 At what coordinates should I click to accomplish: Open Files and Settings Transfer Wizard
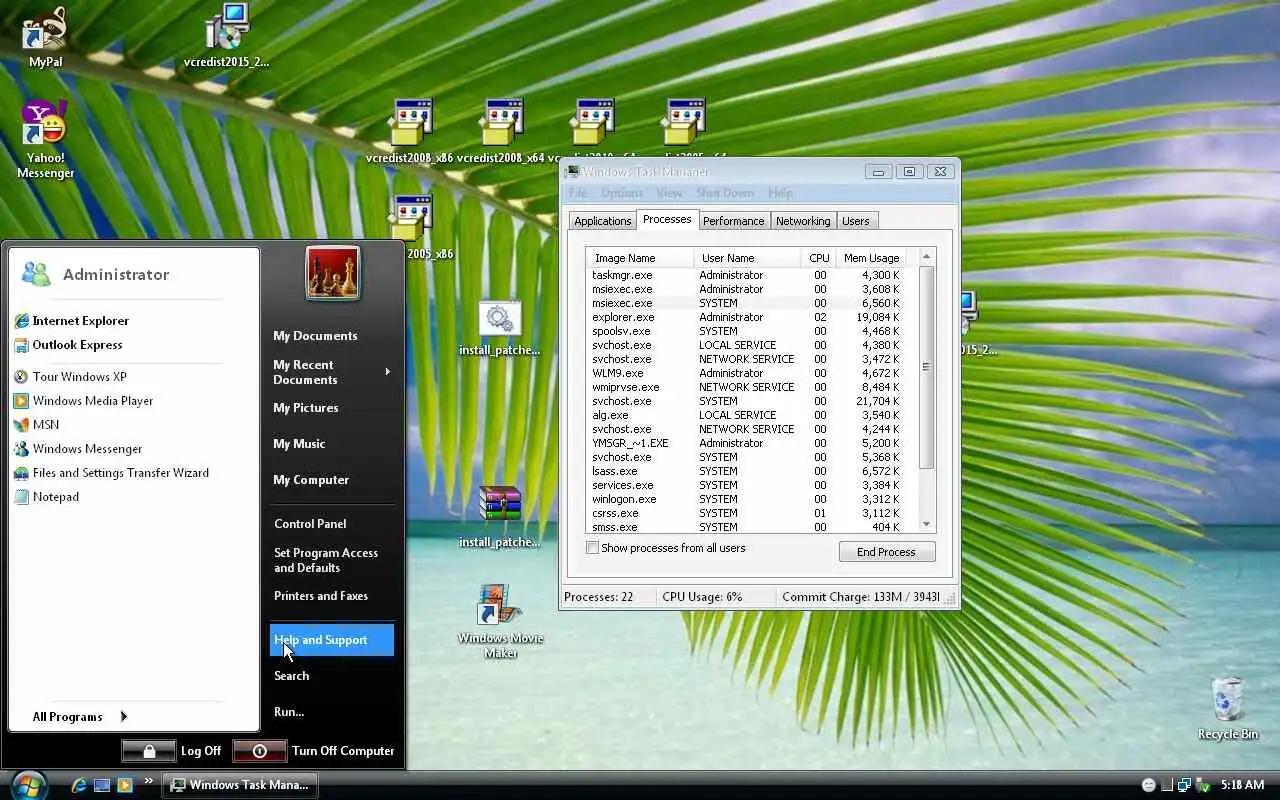[x=111, y=473]
